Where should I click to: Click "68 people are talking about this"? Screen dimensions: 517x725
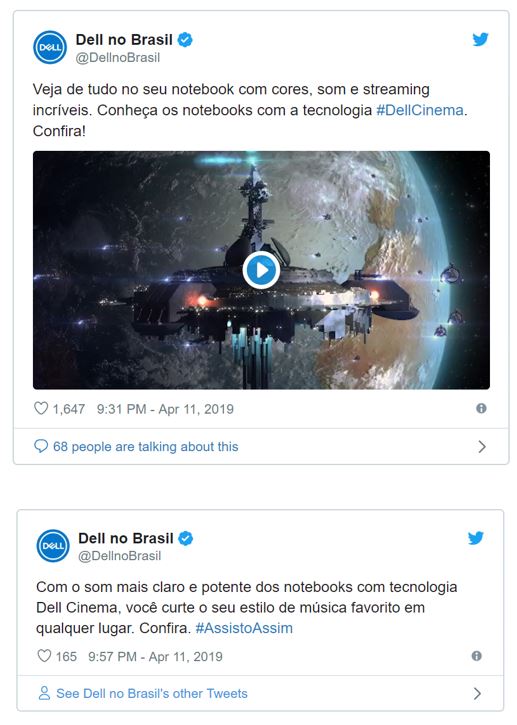(x=146, y=447)
